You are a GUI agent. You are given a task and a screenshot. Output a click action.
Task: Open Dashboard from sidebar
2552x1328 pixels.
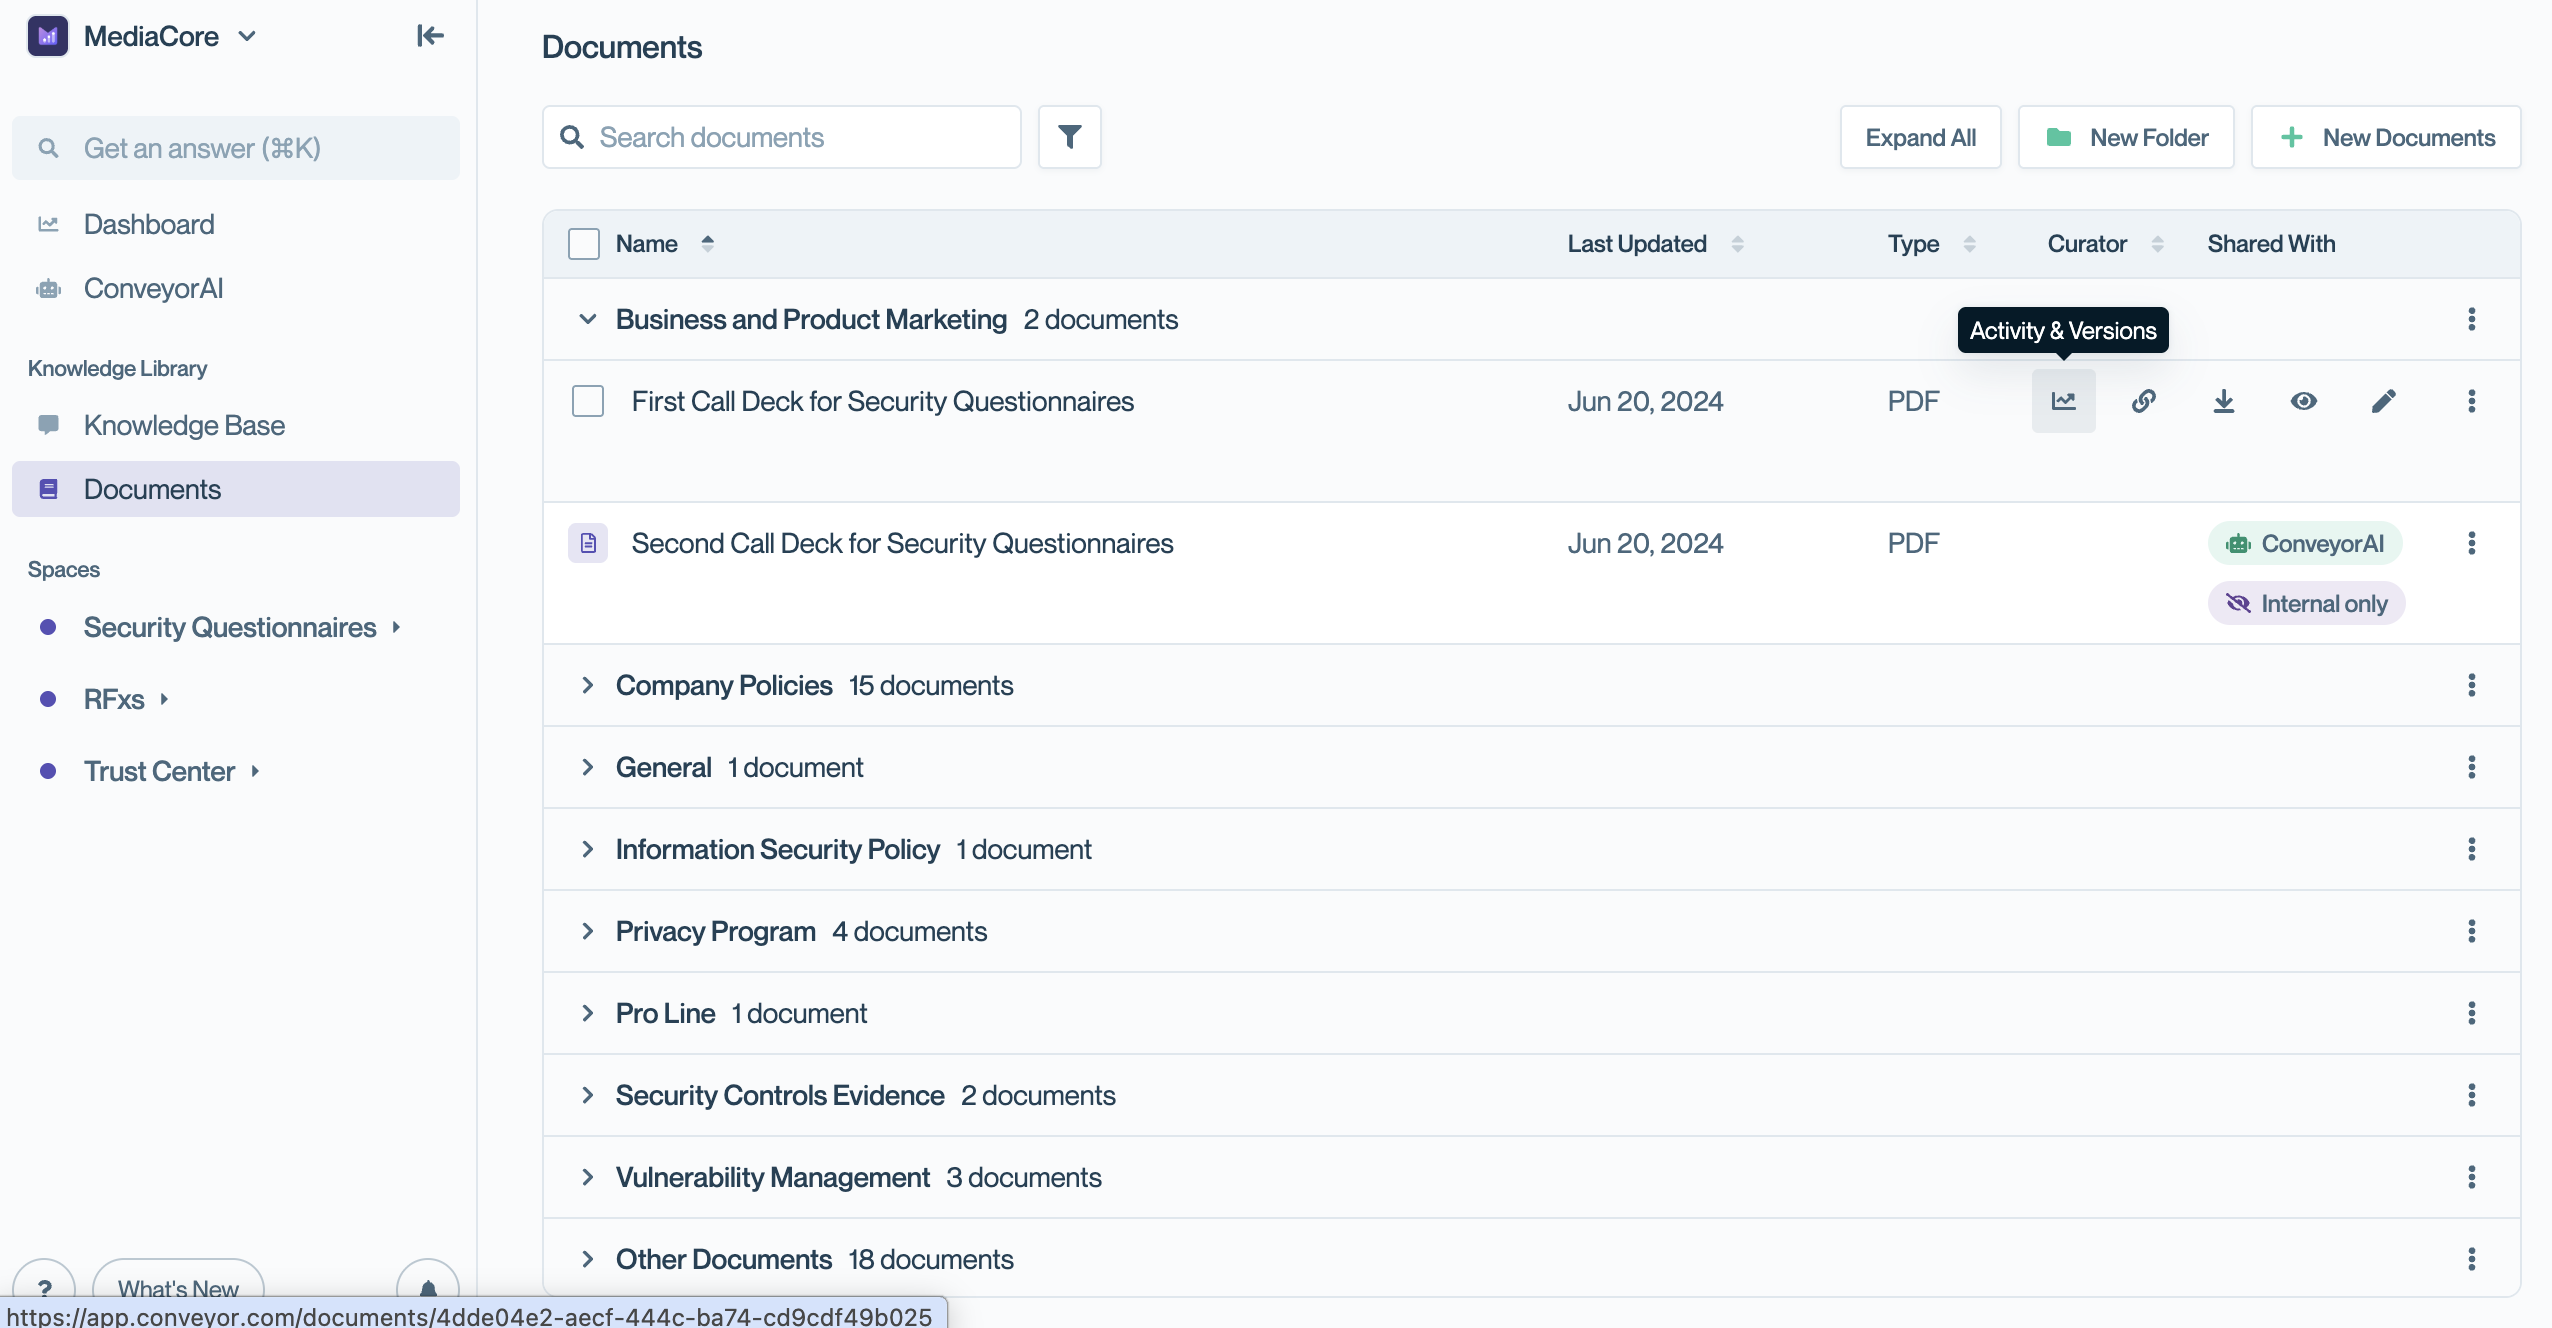pyautogui.click(x=149, y=224)
